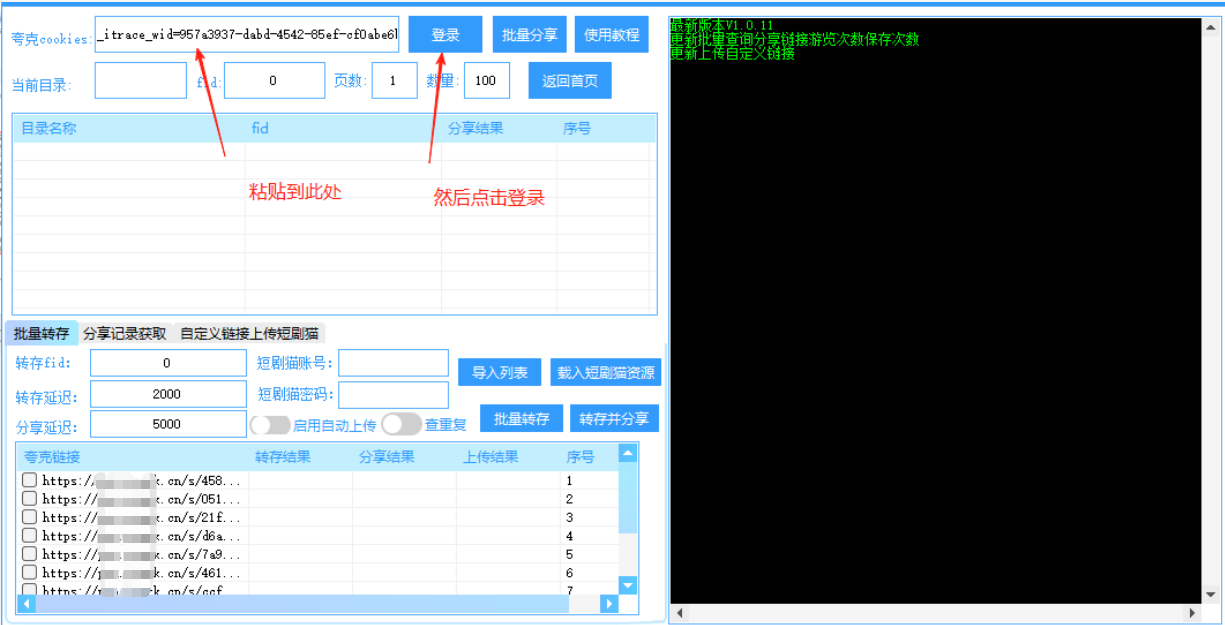Image resolution: width=1225 pixels, height=625 pixels.
Task: Select the link ending in /s/21f...
Action: click(141, 518)
